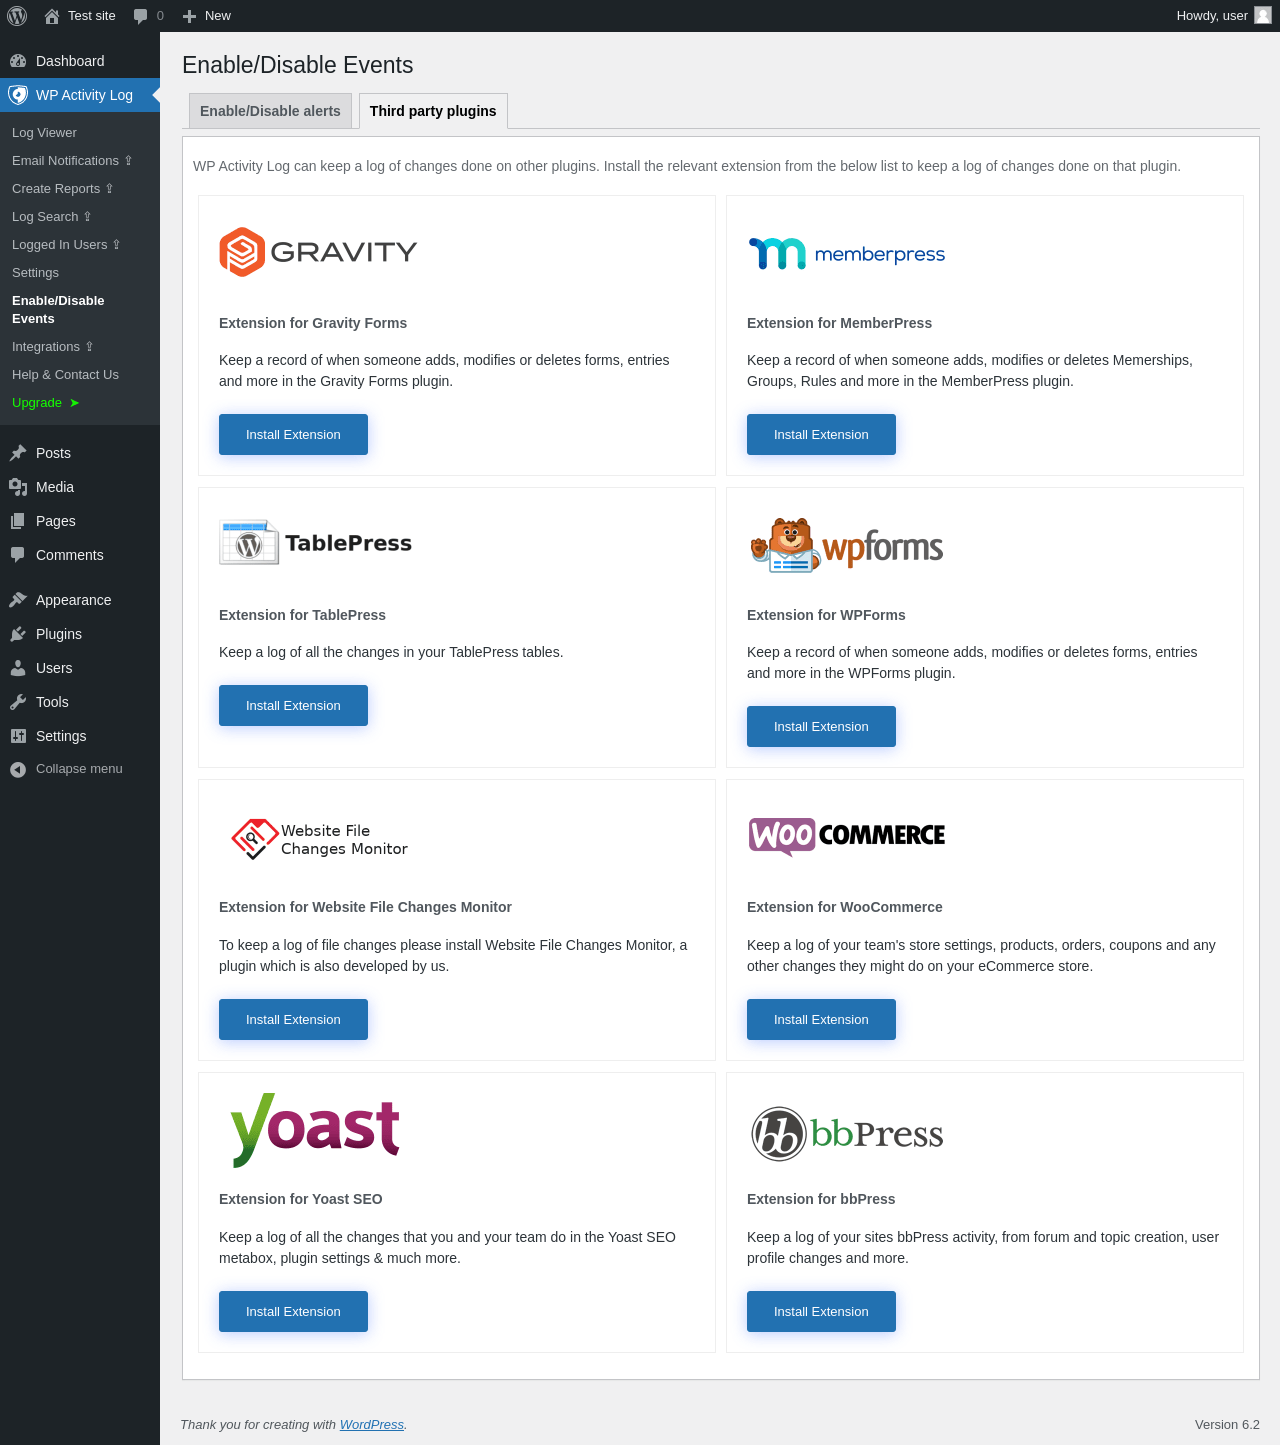This screenshot has width=1280, height=1445.
Task: Click the WP Activity Log shield icon
Action: (18, 95)
